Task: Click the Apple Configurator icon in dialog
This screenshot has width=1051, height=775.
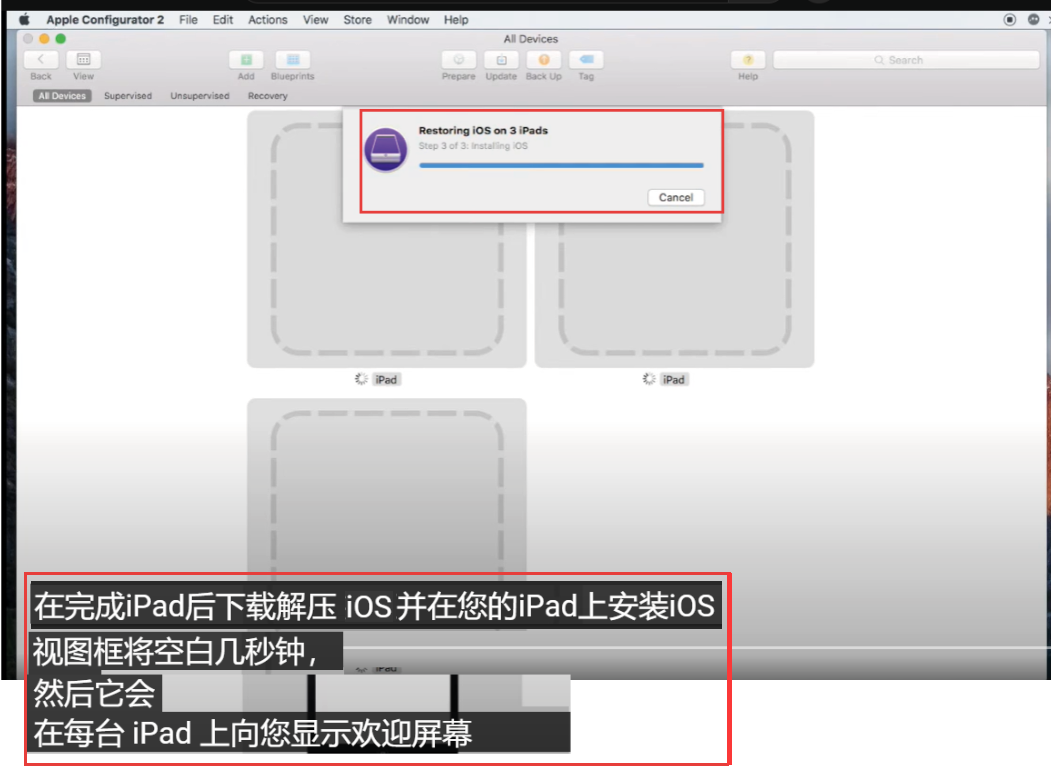Action: (385, 149)
